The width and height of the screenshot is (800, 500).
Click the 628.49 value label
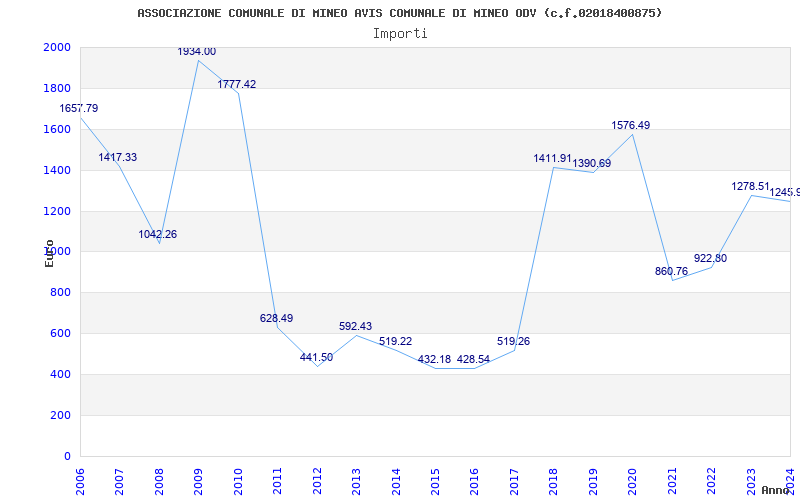[x=276, y=318]
